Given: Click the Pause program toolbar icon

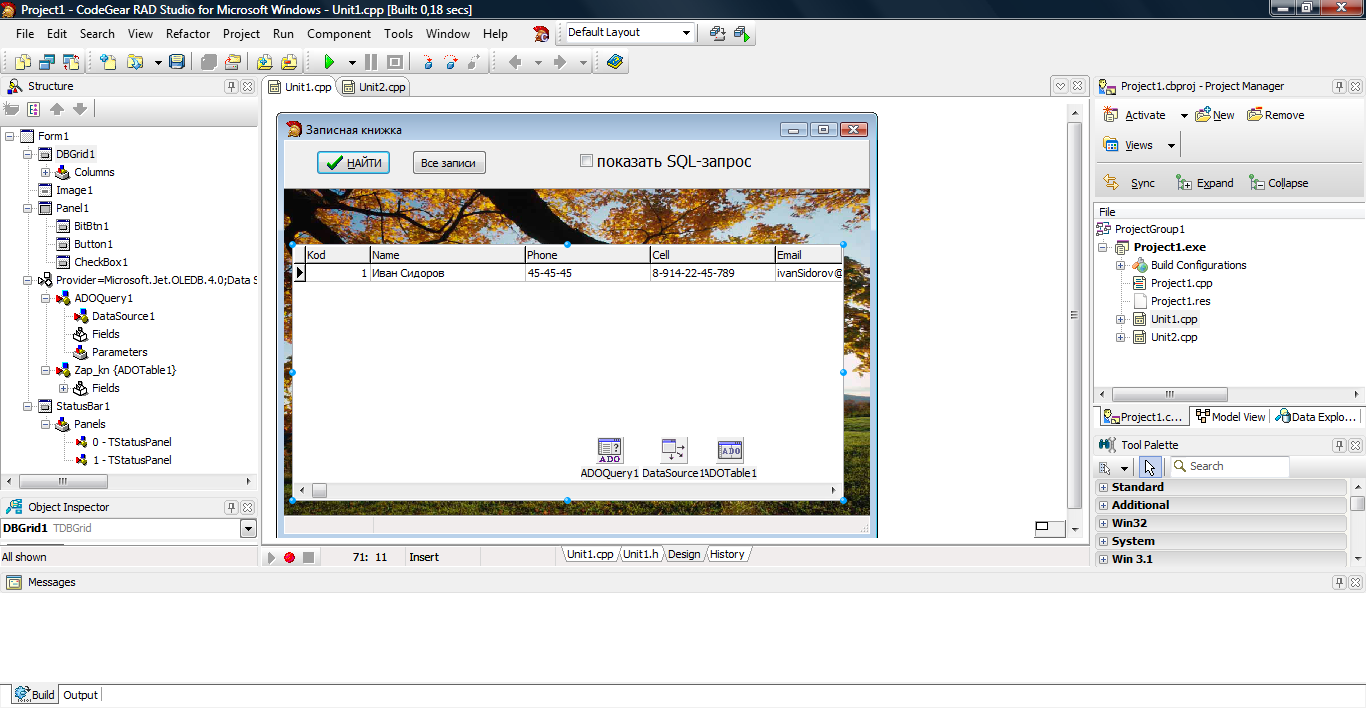Looking at the screenshot, I should tap(371, 62).
